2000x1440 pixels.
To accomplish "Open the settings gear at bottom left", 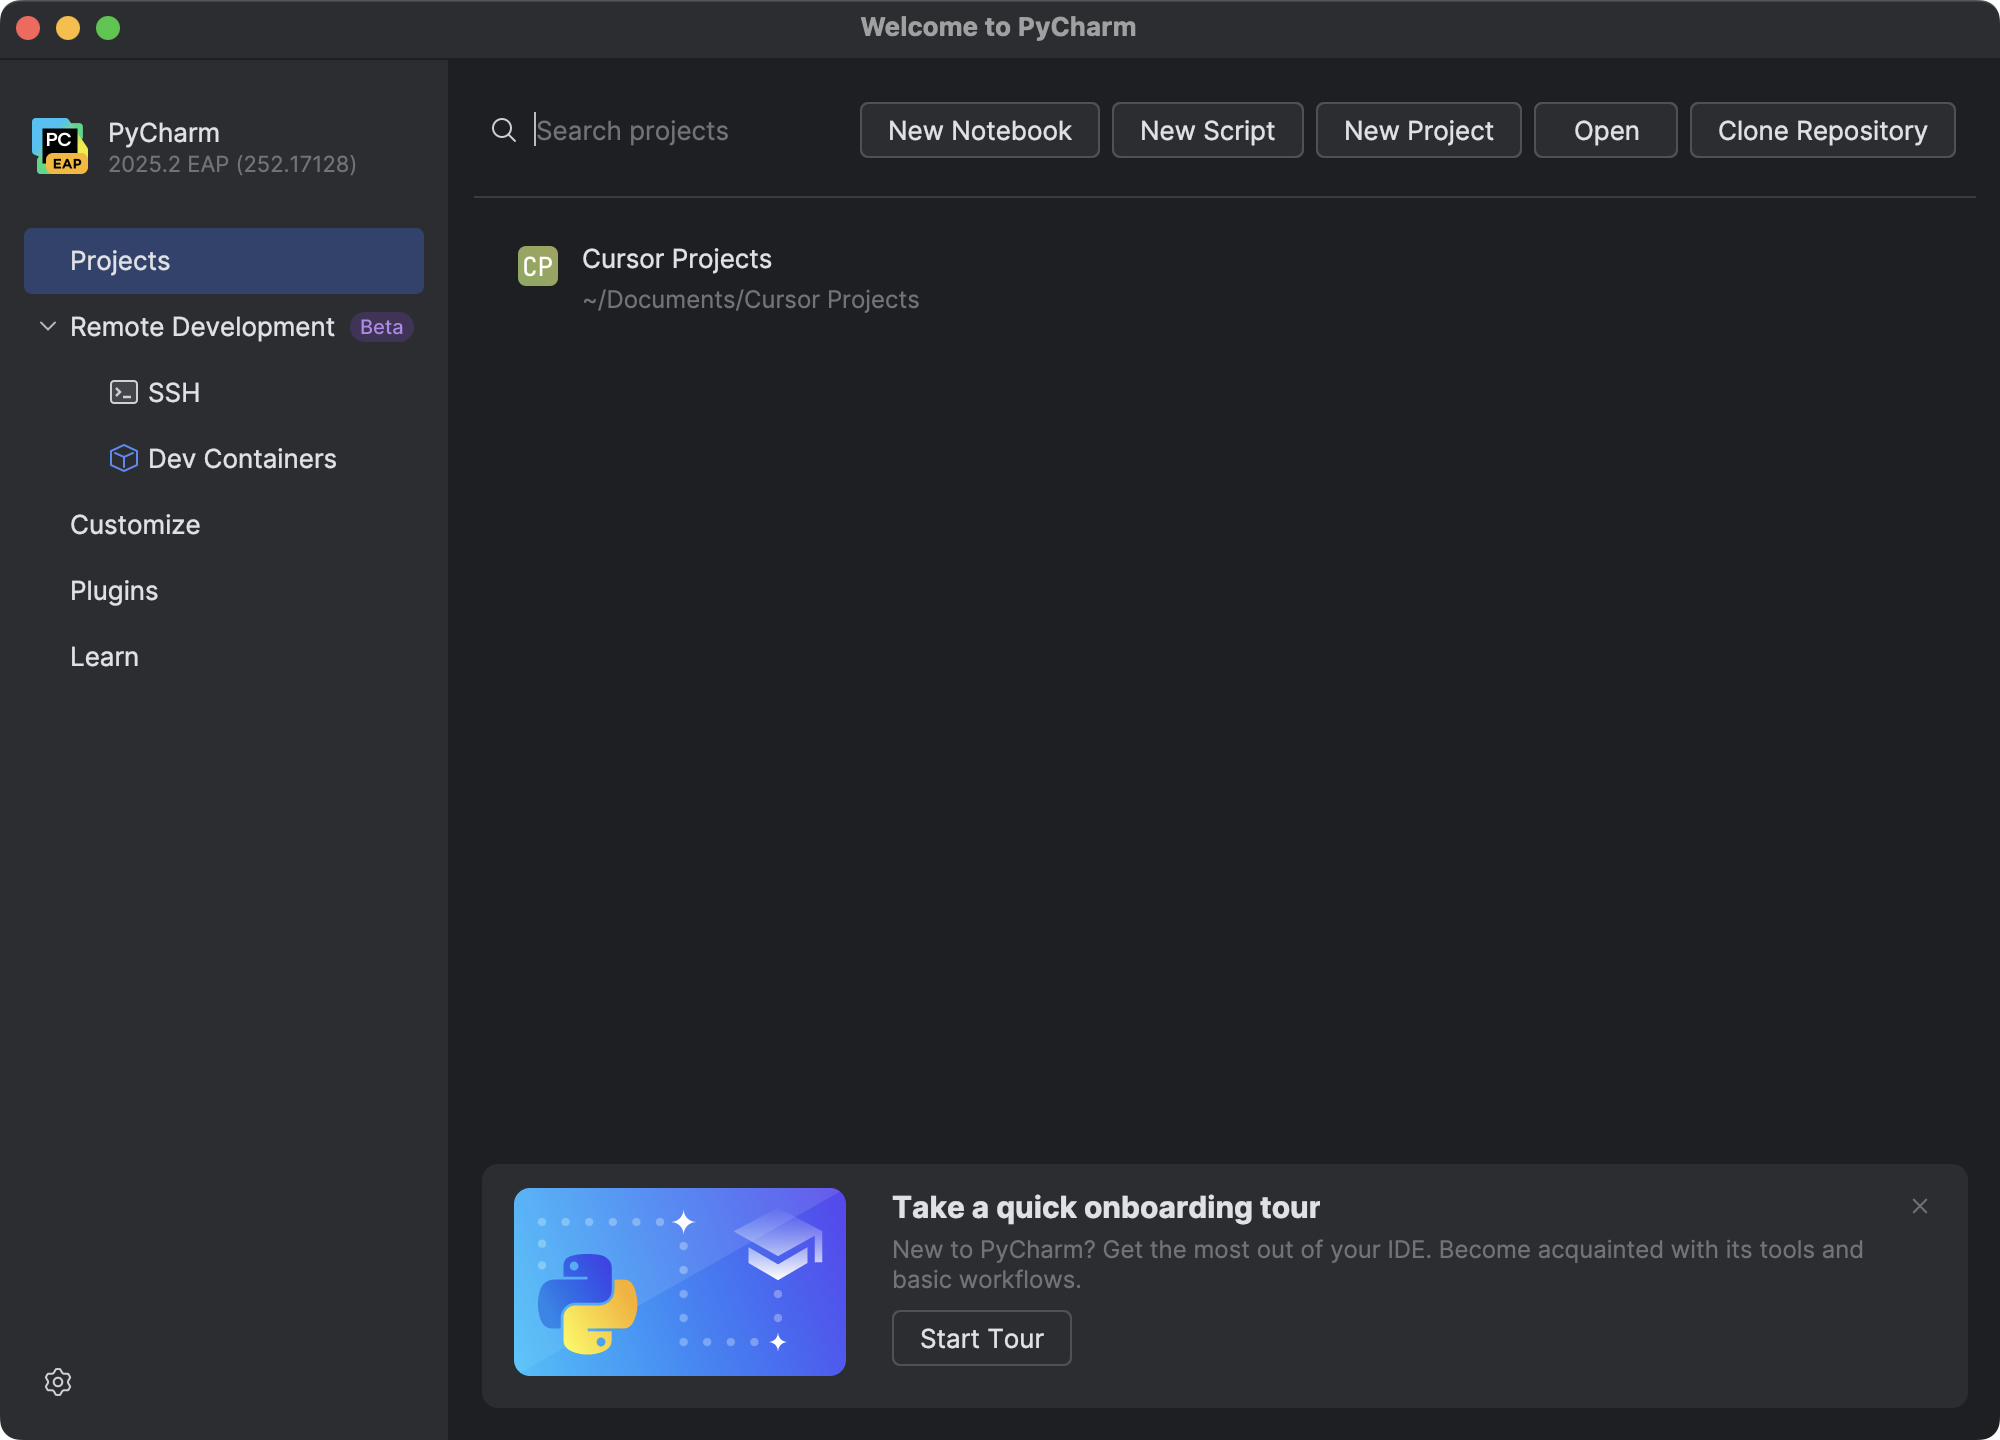I will coord(58,1381).
